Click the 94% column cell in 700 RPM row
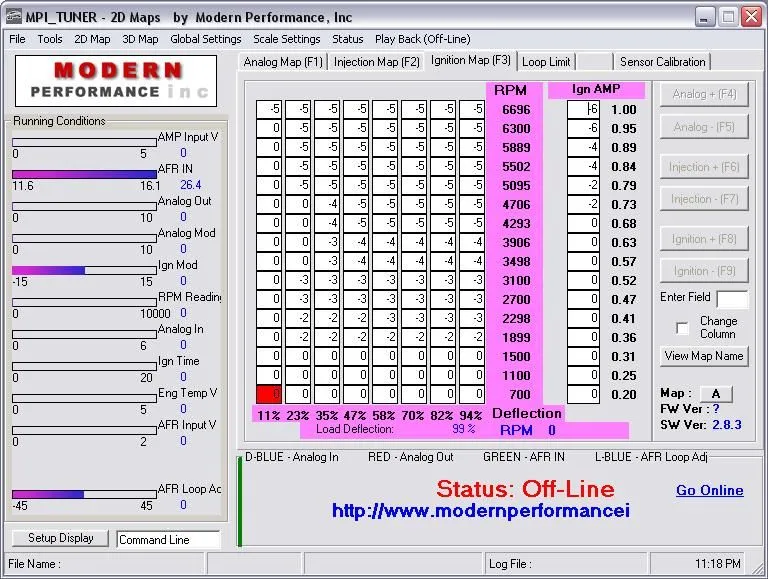The width and height of the screenshot is (768, 579). coord(472,394)
